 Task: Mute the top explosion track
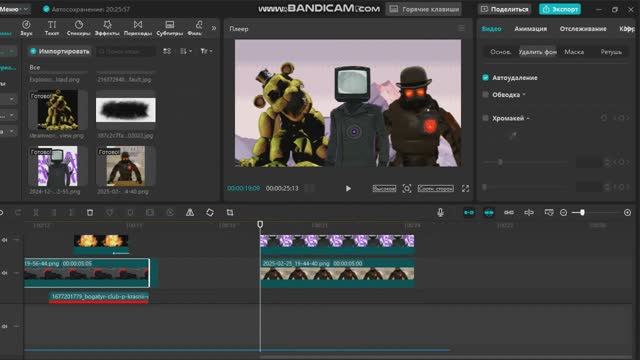pos(4,240)
